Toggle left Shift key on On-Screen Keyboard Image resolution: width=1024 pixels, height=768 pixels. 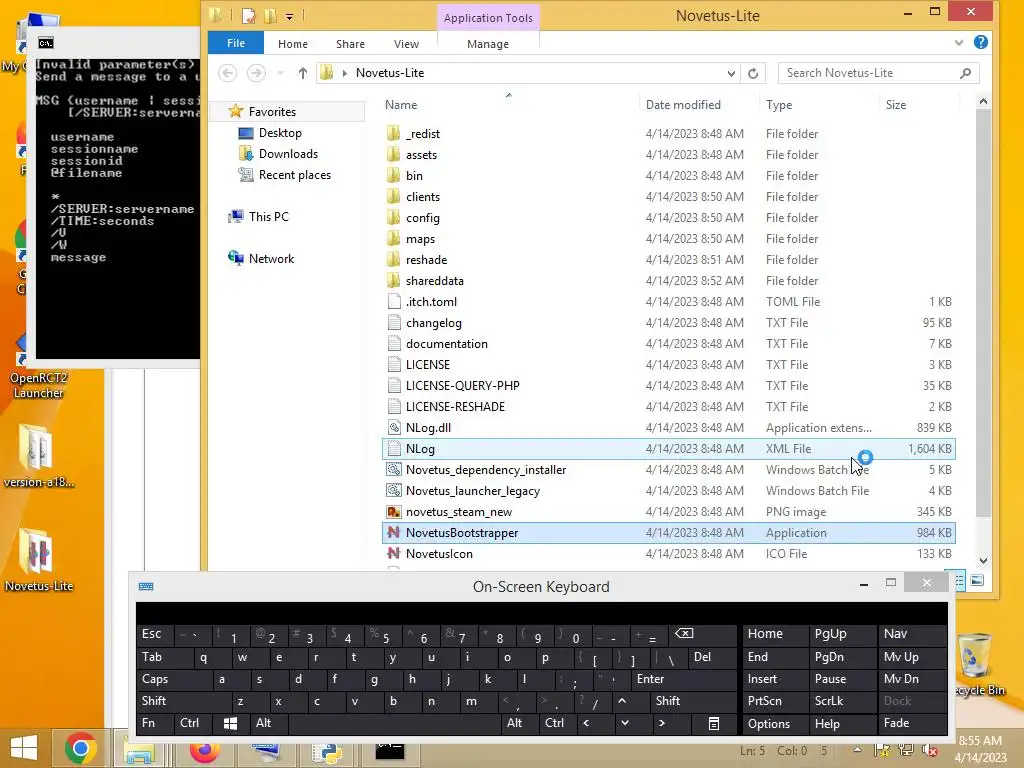184,701
